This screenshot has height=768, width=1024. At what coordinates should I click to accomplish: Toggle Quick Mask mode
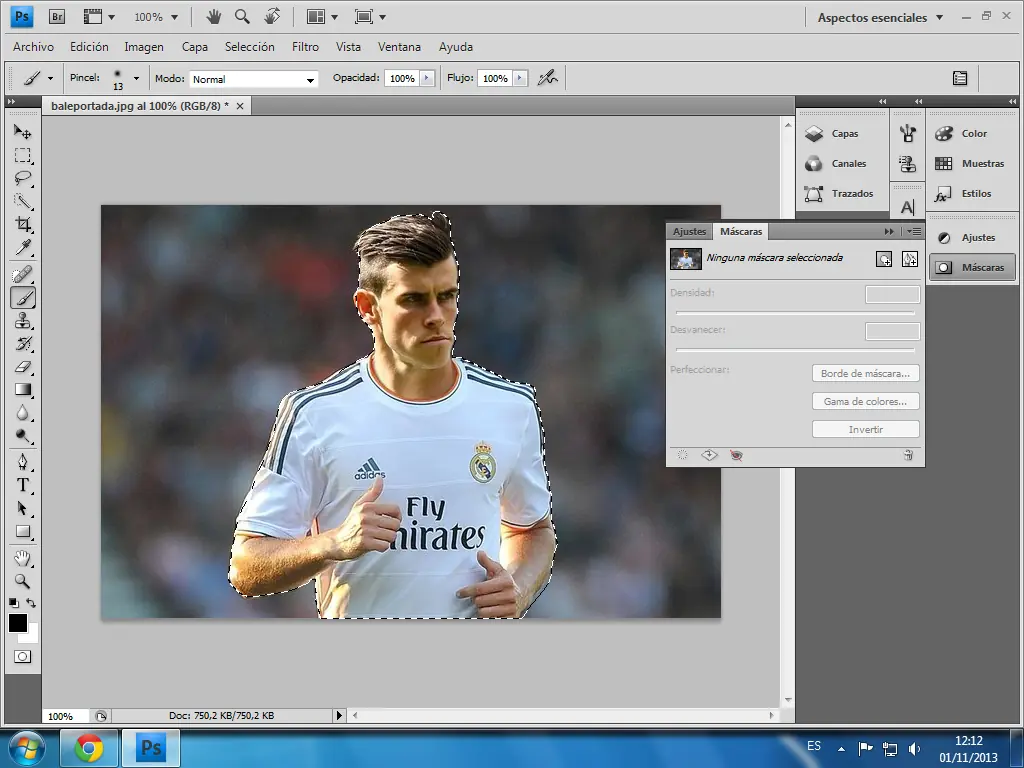[22, 657]
